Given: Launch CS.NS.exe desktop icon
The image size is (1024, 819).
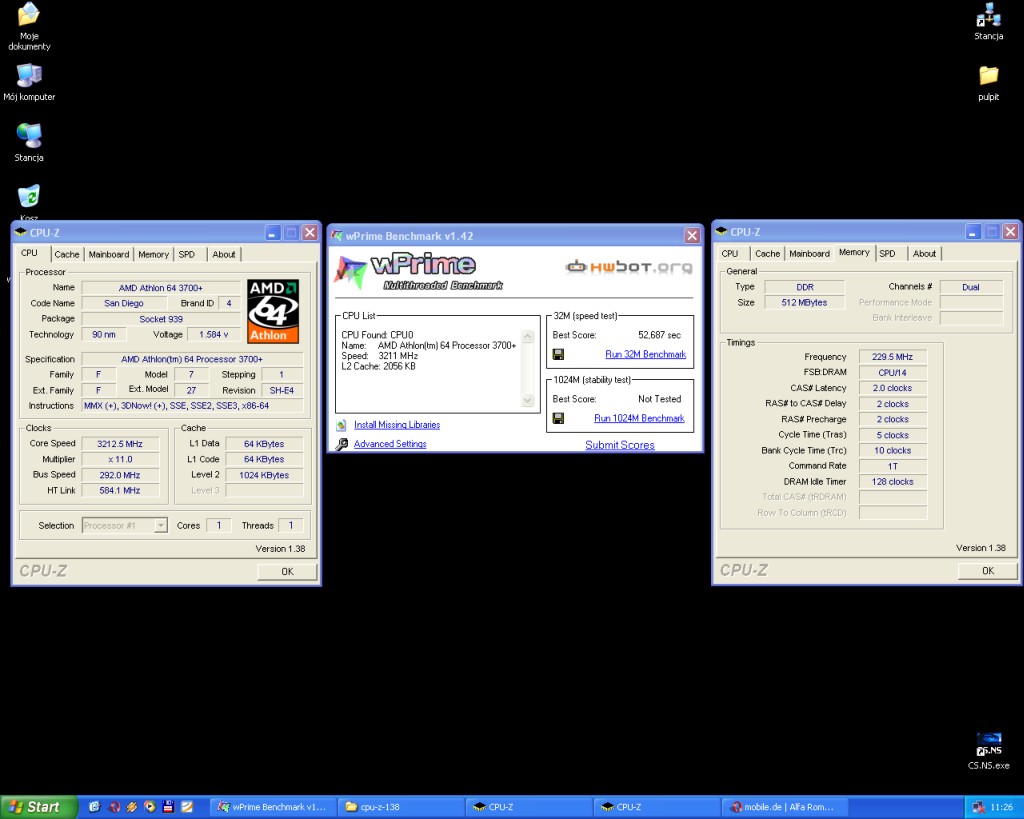Looking at the screenshot, I should point(988,750).
